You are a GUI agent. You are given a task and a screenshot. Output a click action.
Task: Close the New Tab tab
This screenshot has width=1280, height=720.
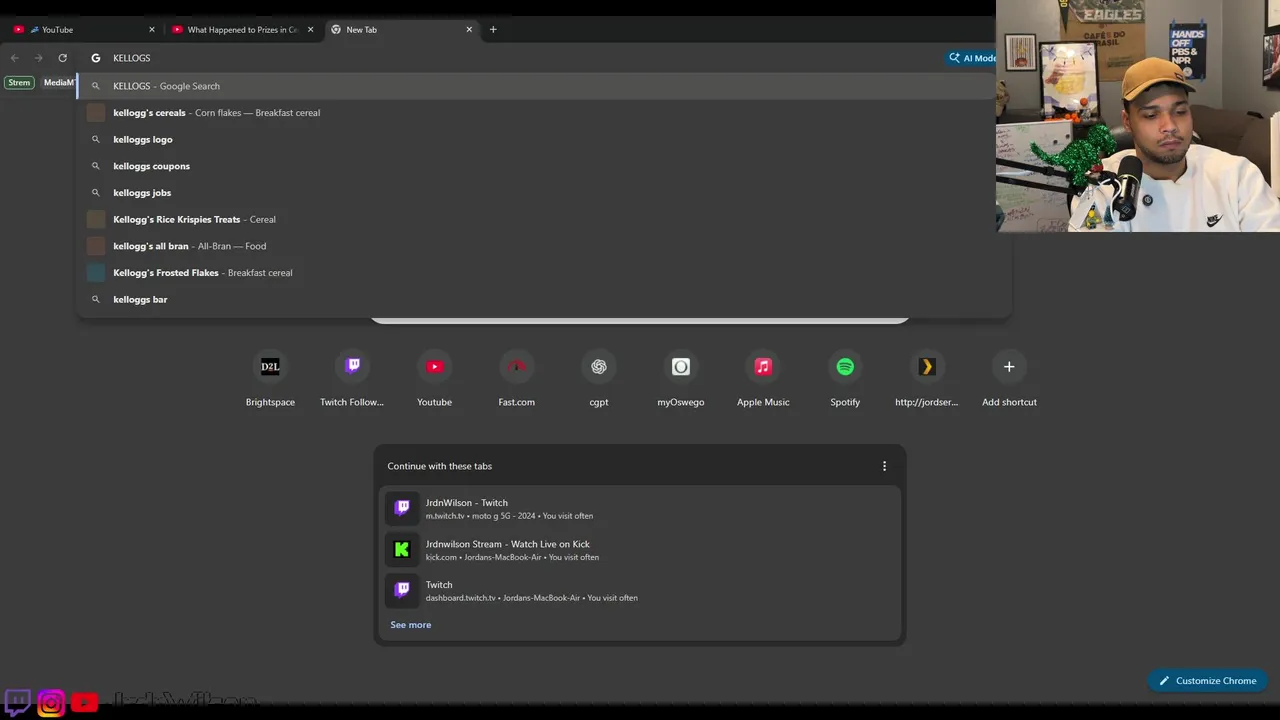(469, 29)
